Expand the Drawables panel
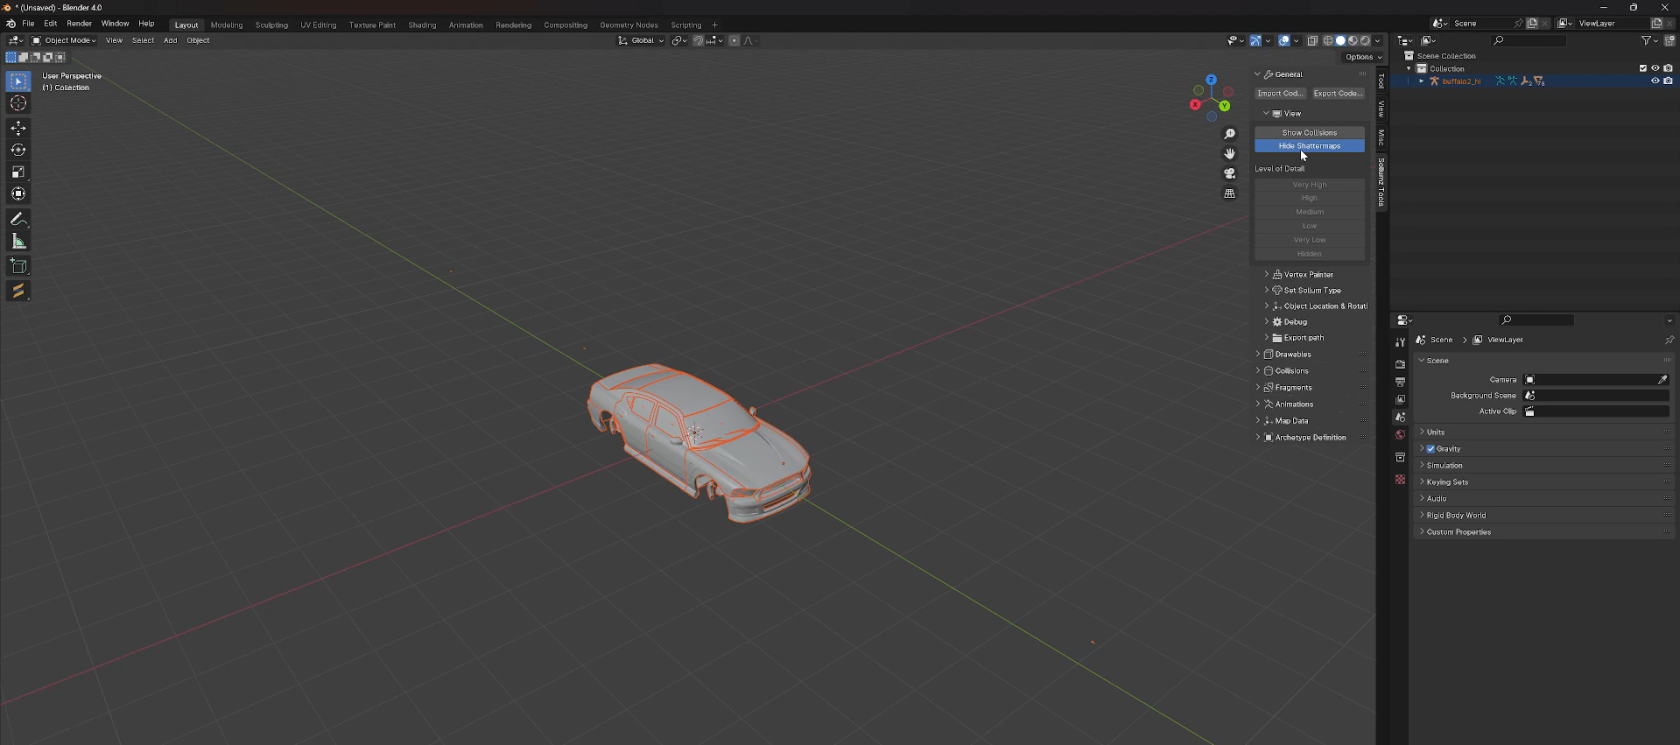Image resolution: width=1680 pixels, height=745 pixels. point(1292,354)
